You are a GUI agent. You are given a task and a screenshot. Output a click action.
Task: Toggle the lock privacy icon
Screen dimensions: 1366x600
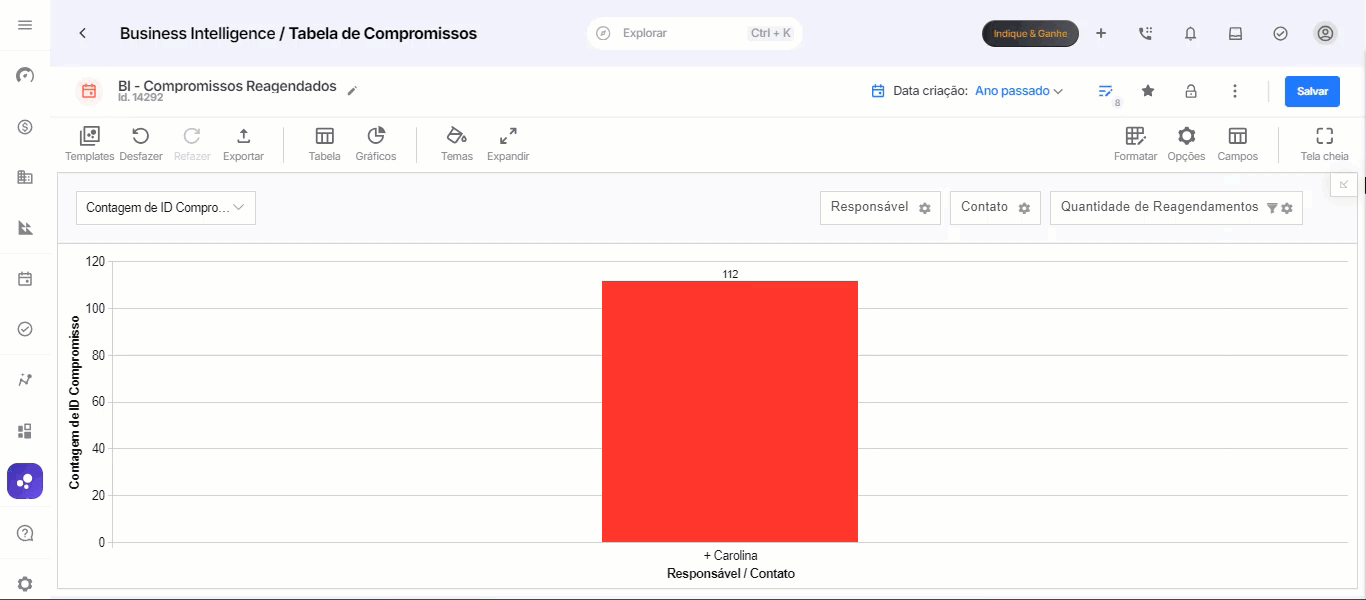pyautogui.click(x=1191, y=91)
